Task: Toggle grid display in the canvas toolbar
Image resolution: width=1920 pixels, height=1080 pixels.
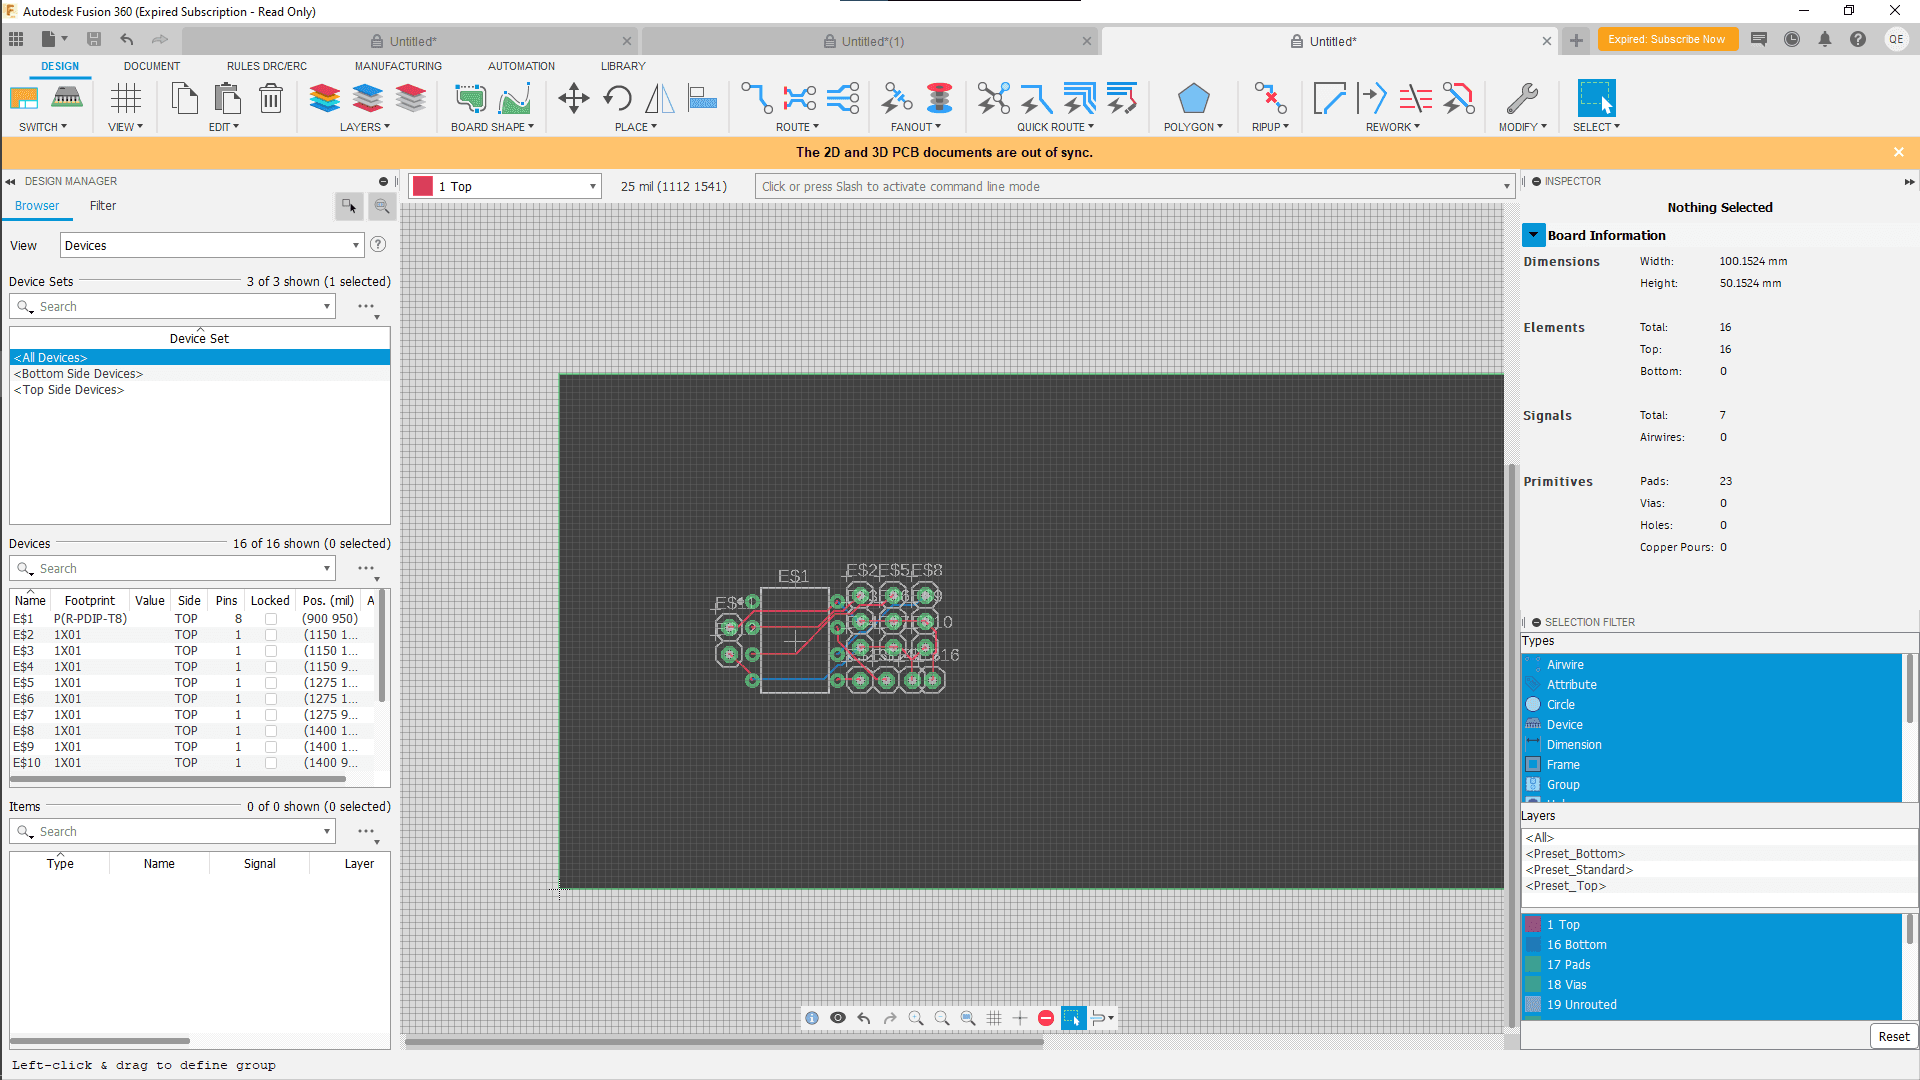Action: pyautogui.click(x=994, y=1017)
